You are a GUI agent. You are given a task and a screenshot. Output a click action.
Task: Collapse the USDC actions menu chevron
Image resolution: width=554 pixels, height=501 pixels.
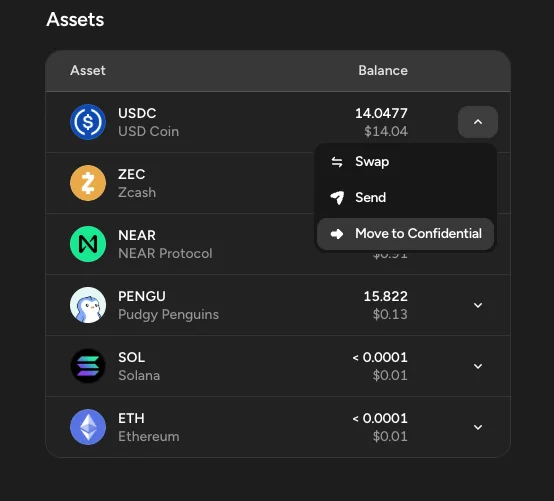pyautogui.click(x=478, y=122)
